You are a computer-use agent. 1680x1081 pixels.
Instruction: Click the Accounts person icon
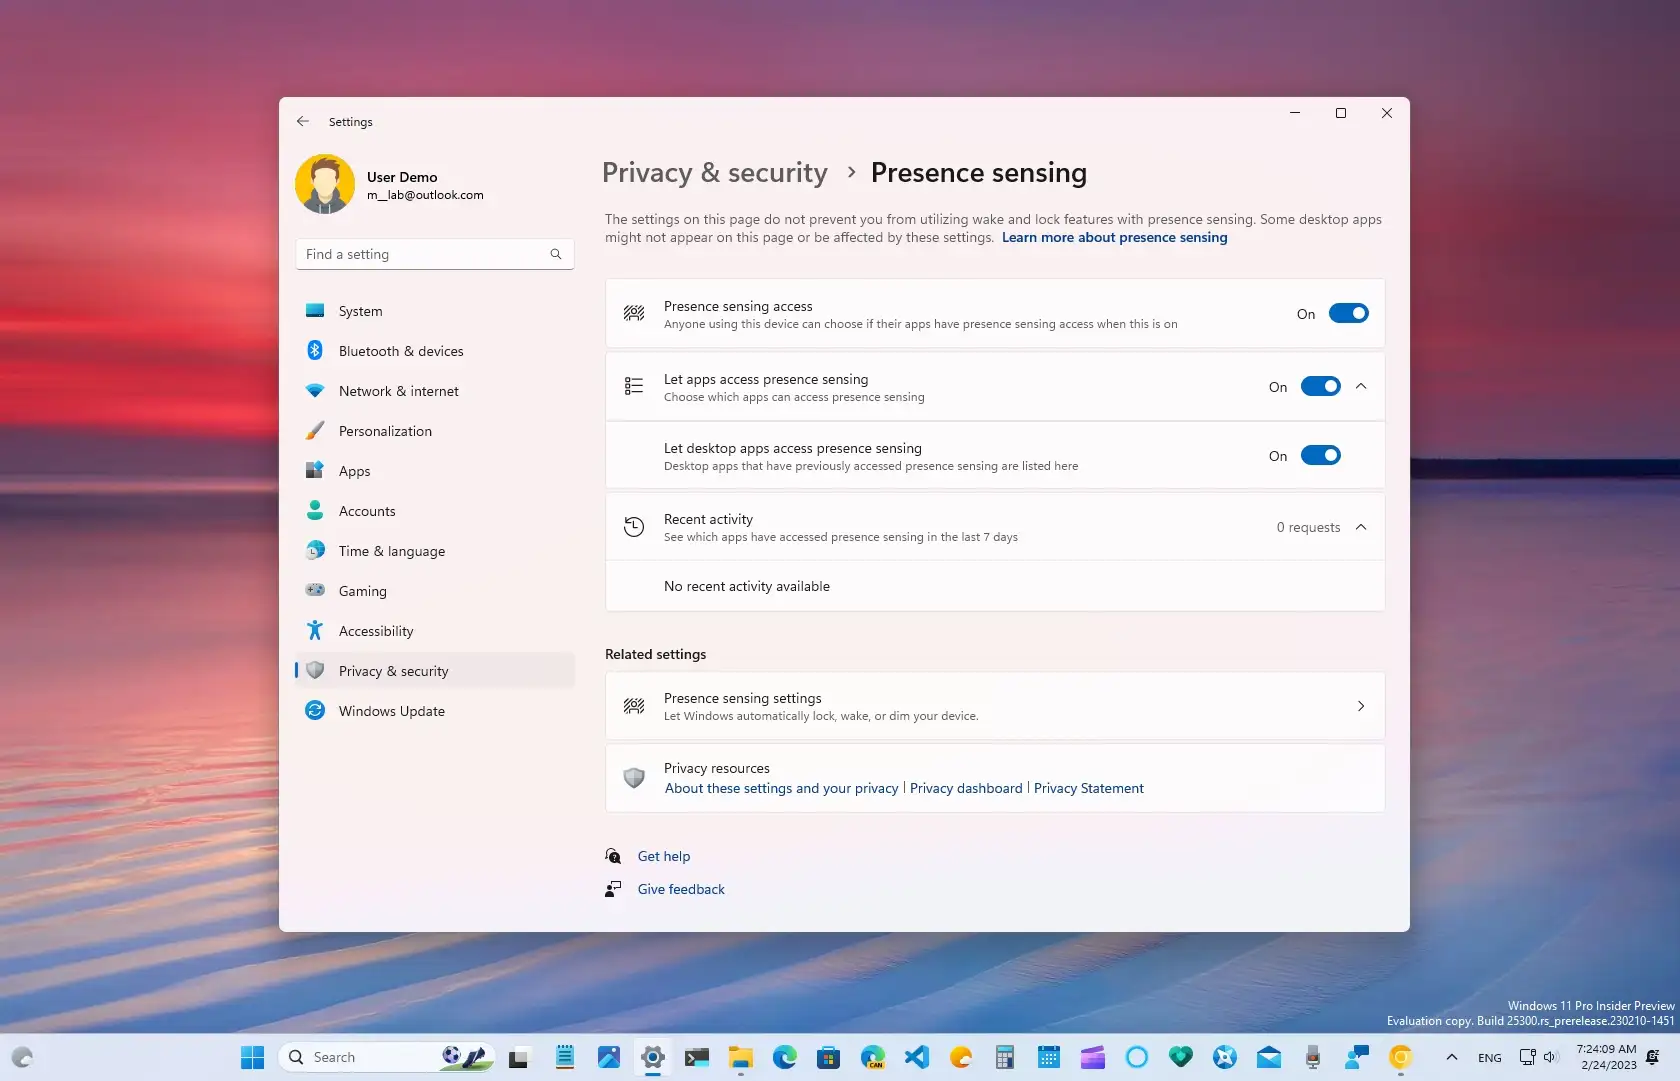point(315,510)
